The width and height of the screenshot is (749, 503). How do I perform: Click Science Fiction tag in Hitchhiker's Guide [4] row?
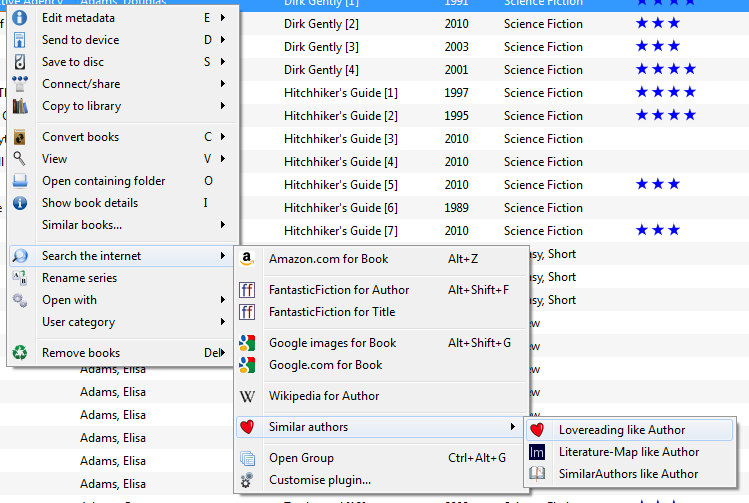coord(543,162)
